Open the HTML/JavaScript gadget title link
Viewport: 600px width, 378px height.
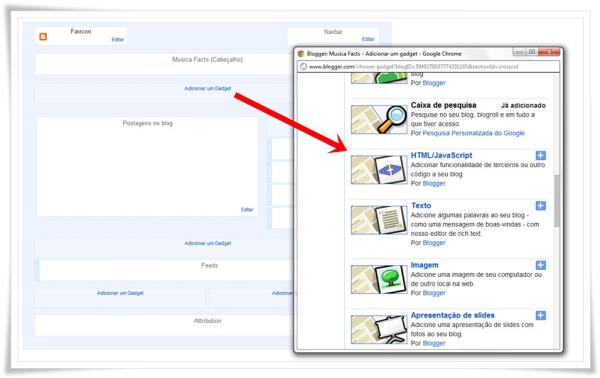441,155
